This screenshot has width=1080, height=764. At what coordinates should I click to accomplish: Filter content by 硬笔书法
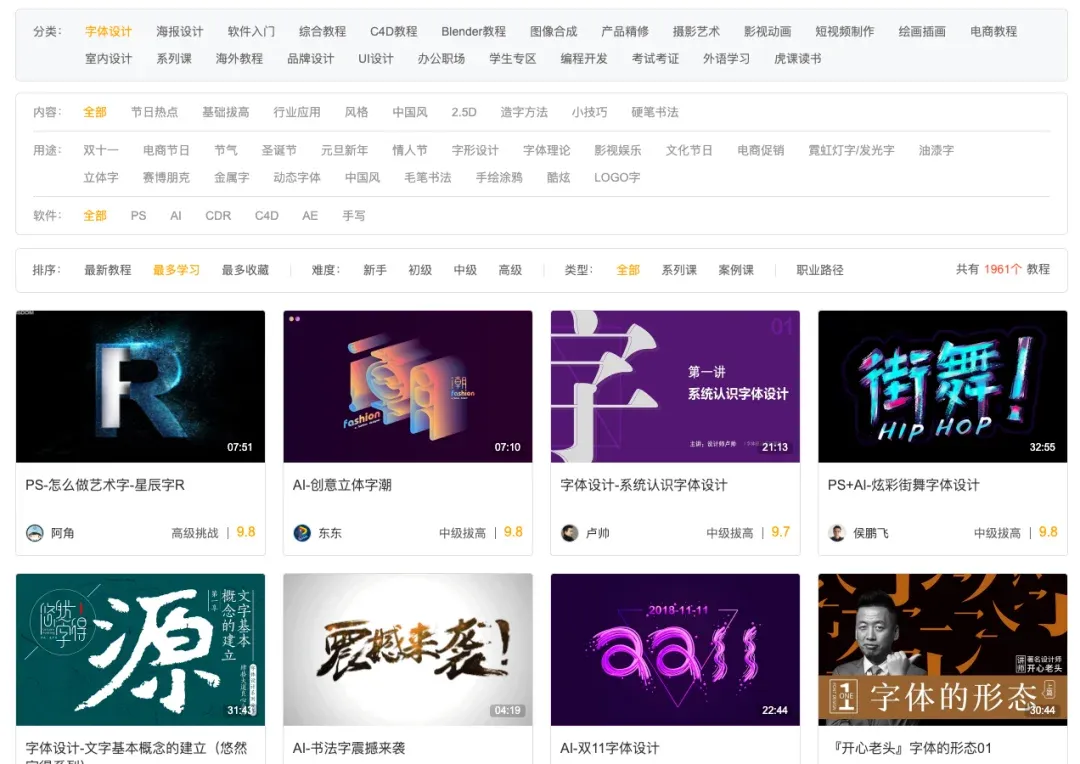[x=654, y=112]
